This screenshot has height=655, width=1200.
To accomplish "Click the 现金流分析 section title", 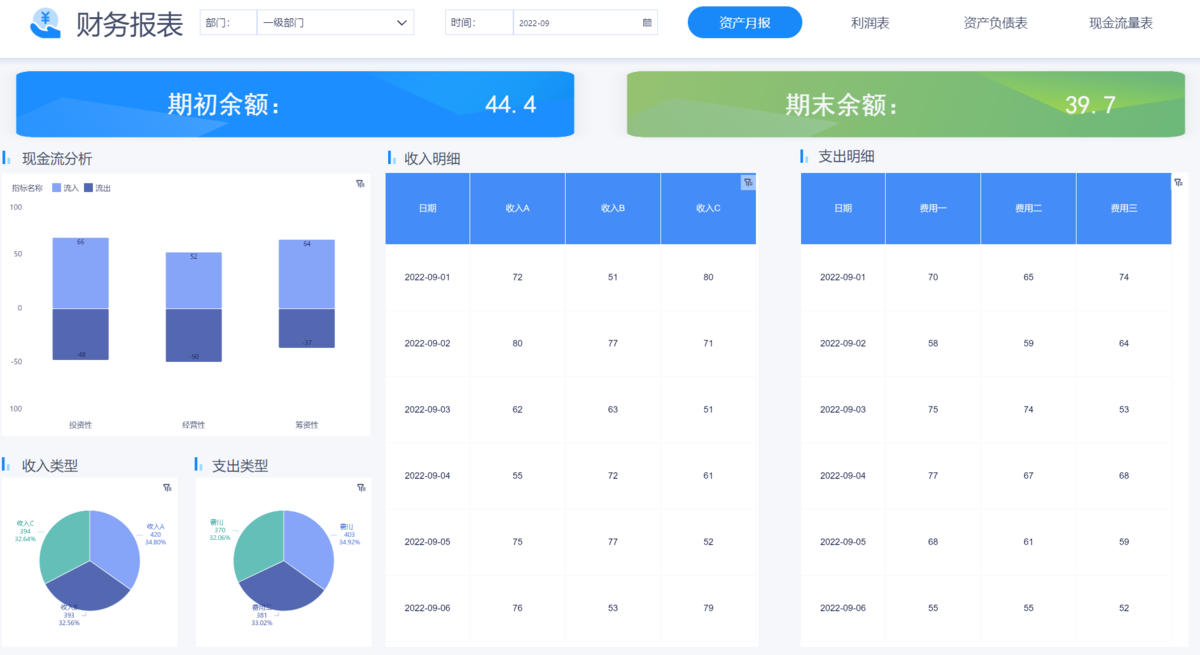I will (x=57, y=158).
